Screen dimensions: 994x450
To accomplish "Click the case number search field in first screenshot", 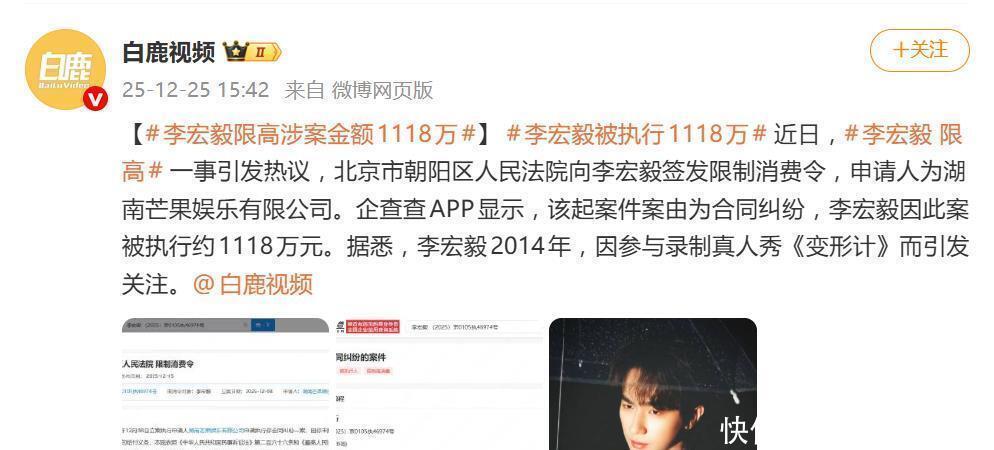I will click(187, 325).
